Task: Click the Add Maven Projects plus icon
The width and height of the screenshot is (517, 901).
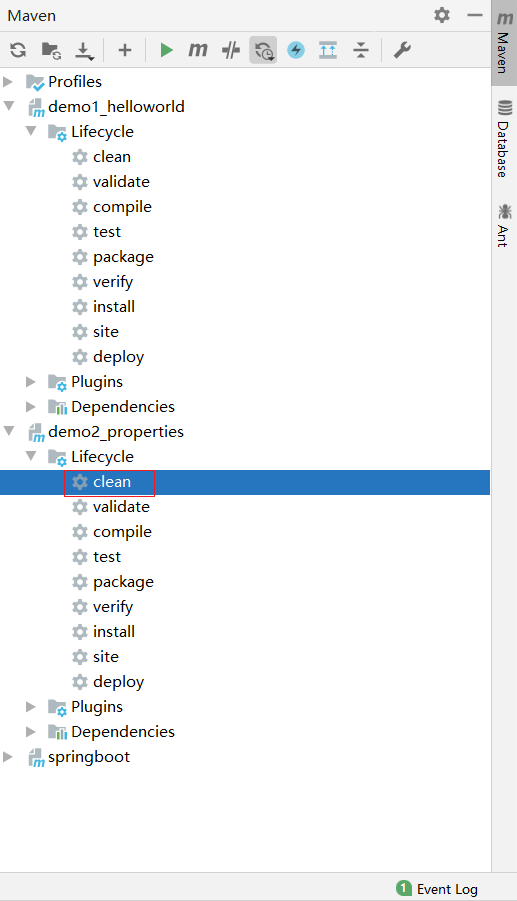Action: pos(125,50)
